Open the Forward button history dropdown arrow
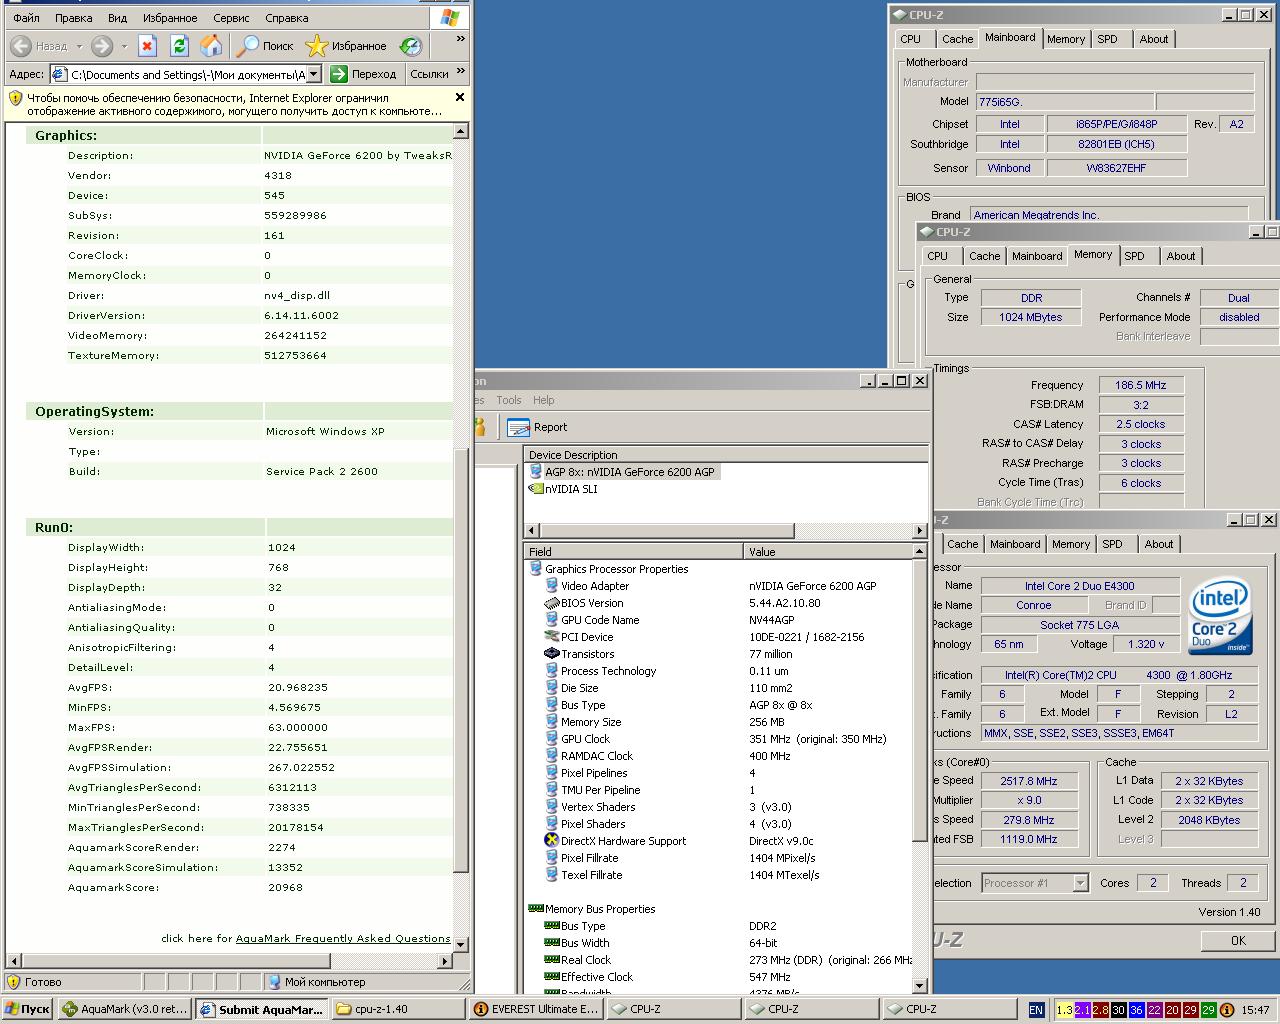1280x1024 pixels. point(124,46)
